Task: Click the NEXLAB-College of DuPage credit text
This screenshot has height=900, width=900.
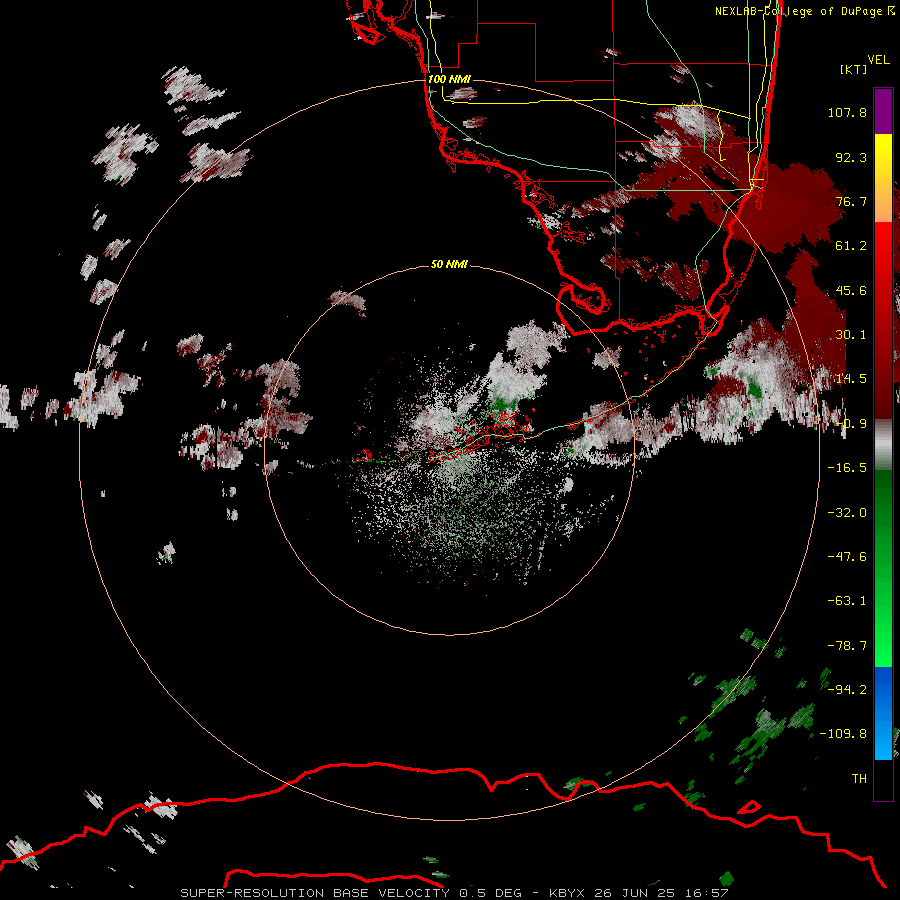Action: 804,11
